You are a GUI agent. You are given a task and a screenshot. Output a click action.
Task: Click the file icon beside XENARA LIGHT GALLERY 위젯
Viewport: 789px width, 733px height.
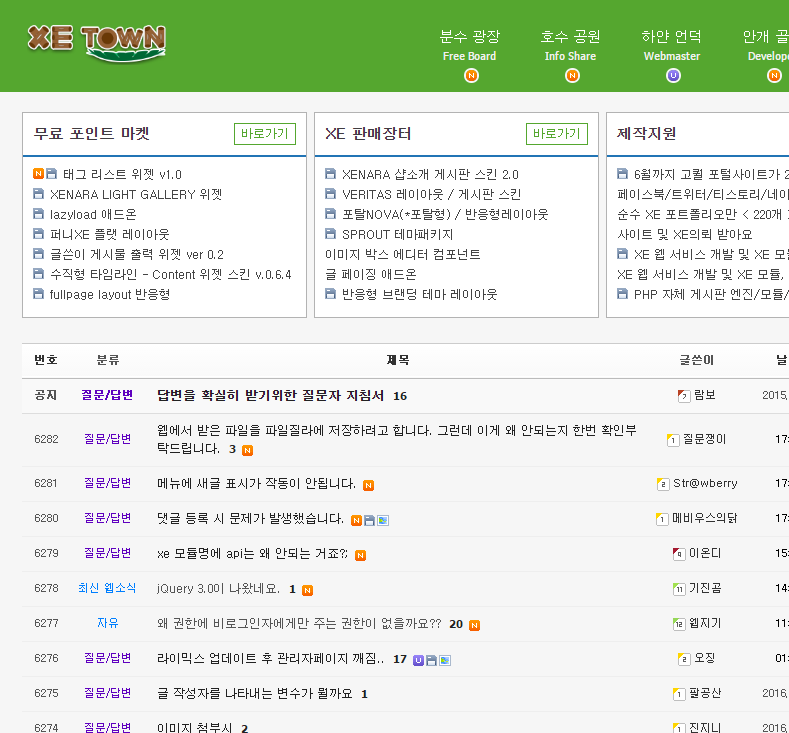38,194
